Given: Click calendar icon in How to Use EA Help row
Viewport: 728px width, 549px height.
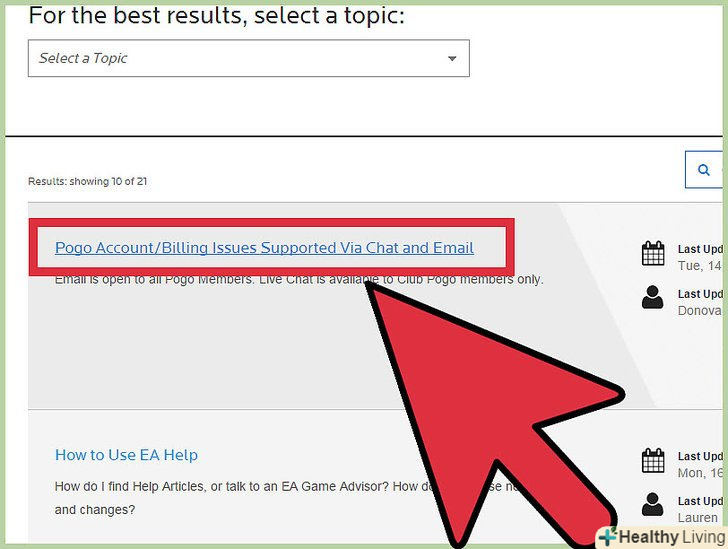Looking at the screenshot, I should [x=653, y=461].
